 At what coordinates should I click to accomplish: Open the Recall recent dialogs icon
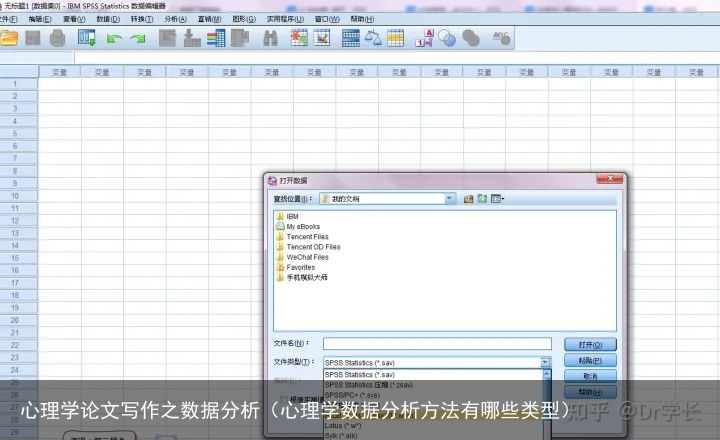point(86,38)
